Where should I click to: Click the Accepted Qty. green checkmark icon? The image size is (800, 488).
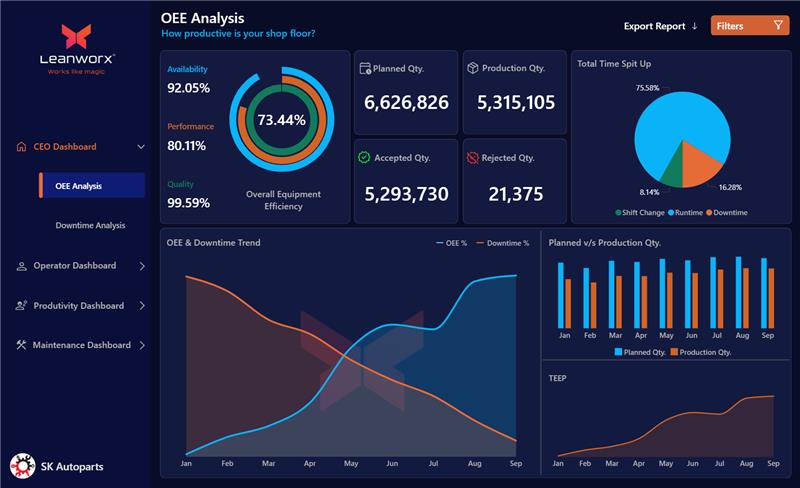click(x=366, y=158)
